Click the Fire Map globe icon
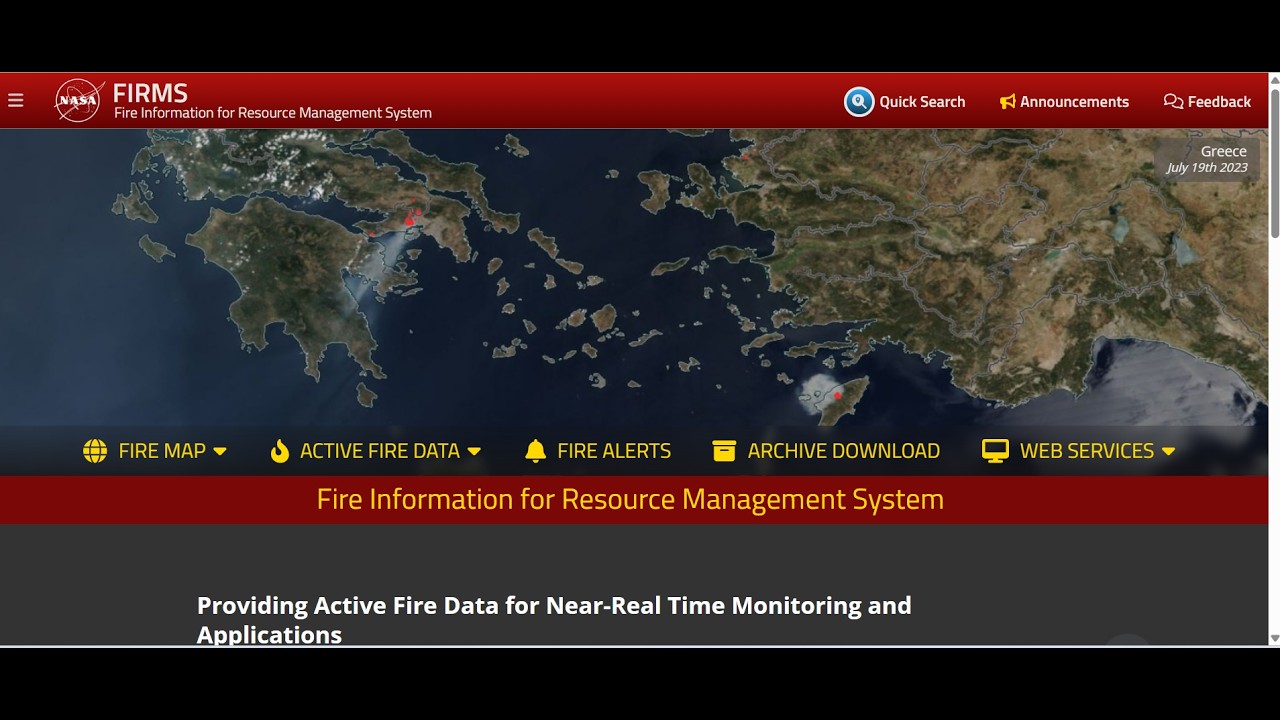 pyautogui.click(x=95, y=451)
